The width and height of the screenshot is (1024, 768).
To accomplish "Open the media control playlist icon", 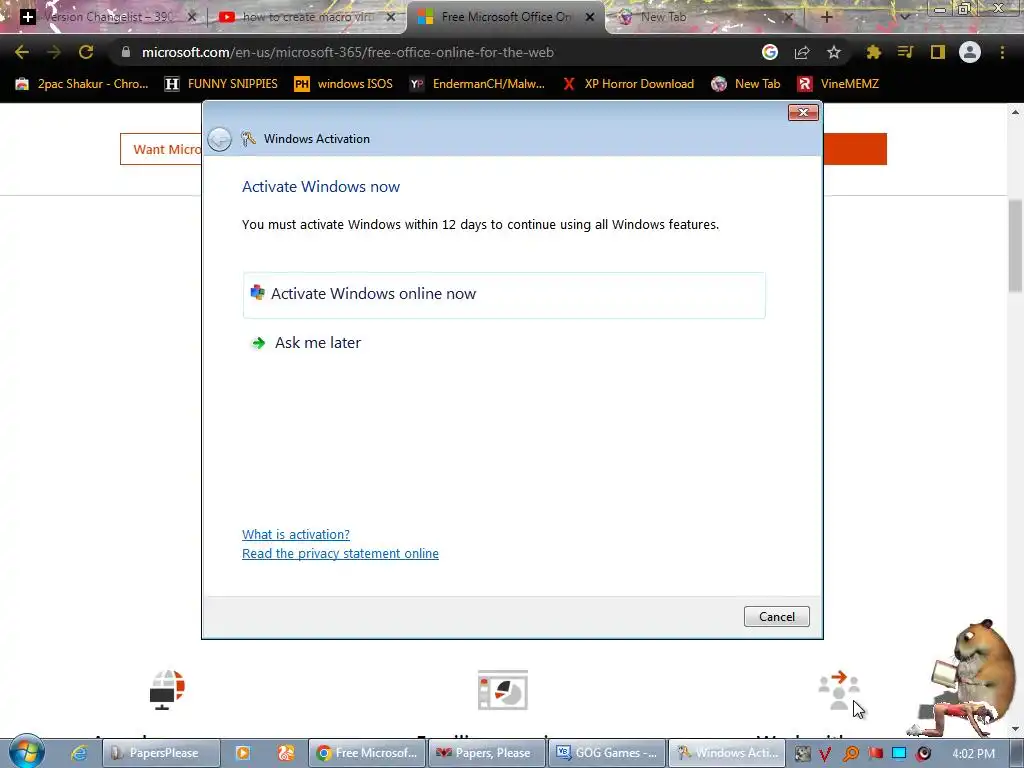I will (905, 52).
